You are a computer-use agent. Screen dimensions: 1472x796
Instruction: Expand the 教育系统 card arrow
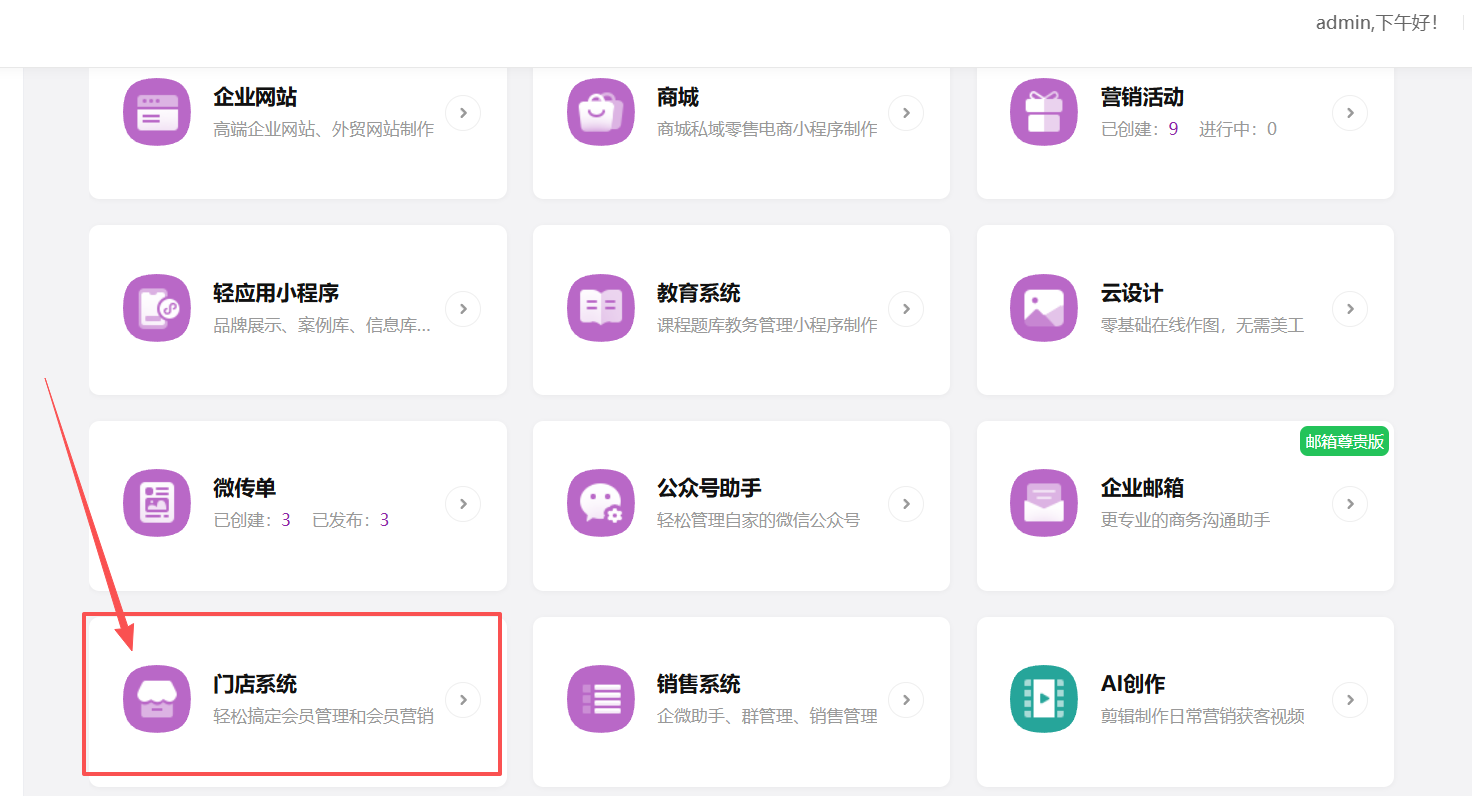906,309
